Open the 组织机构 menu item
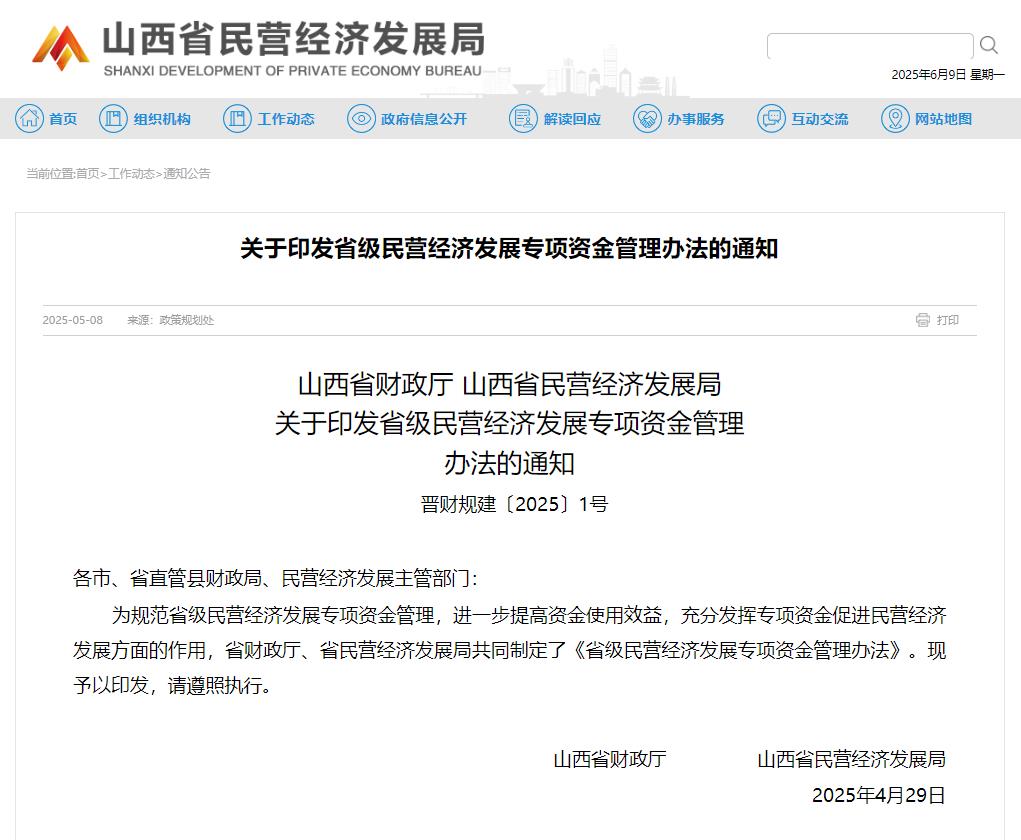Screen dimensions: 1021x840 tap(162, 119)
